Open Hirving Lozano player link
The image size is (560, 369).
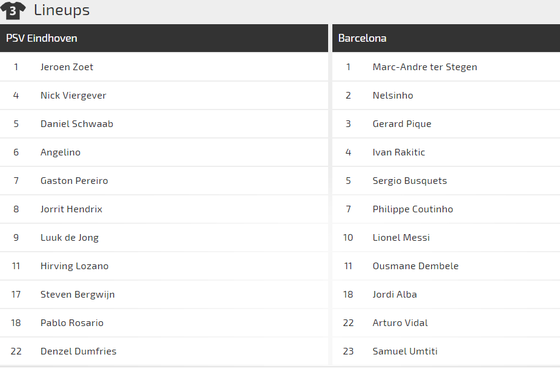(74, 266)
